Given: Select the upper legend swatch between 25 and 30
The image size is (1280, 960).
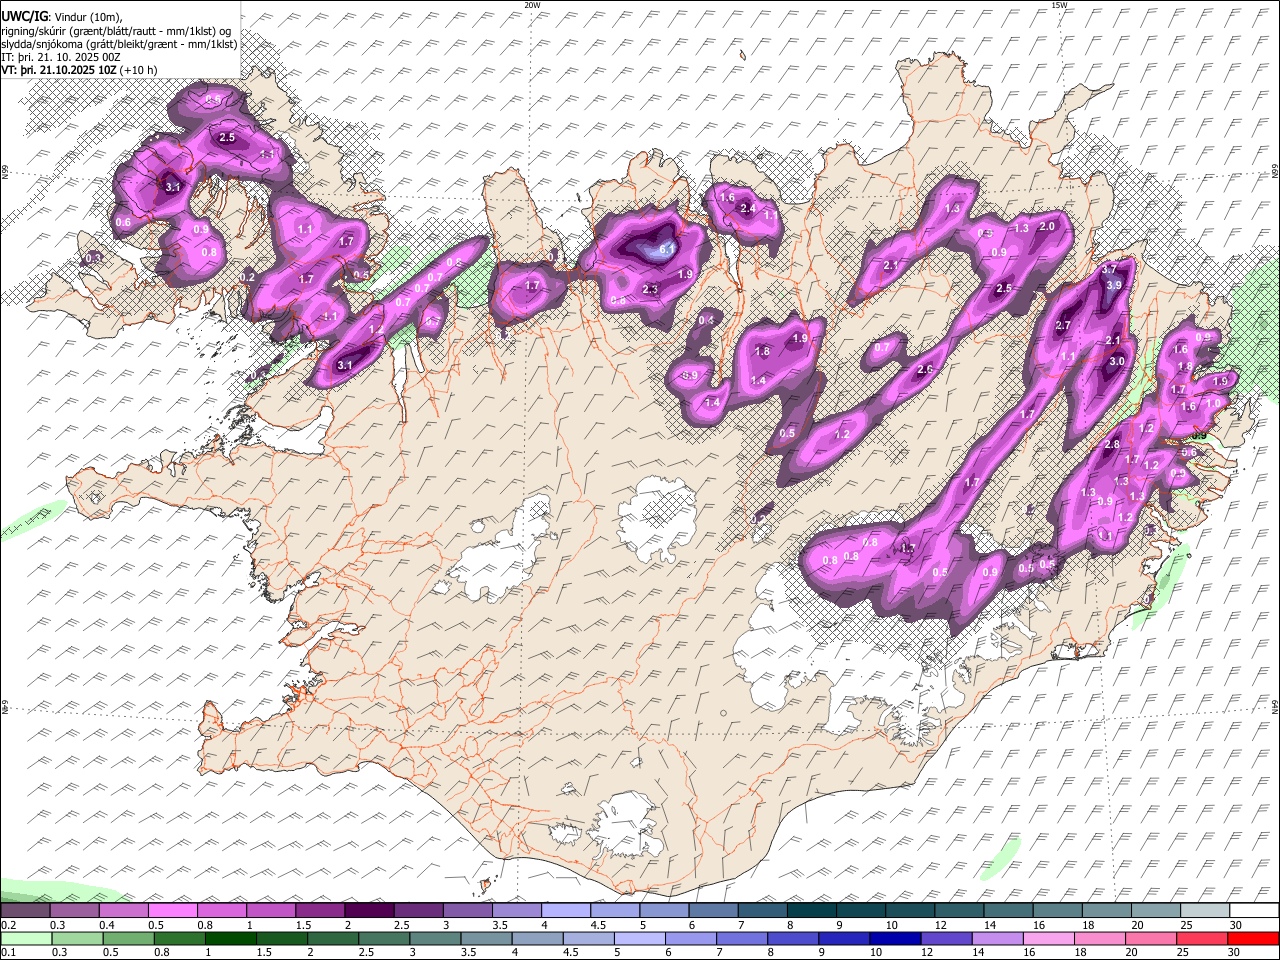Looking at the screenshot, I should (x=1205, y=911).
